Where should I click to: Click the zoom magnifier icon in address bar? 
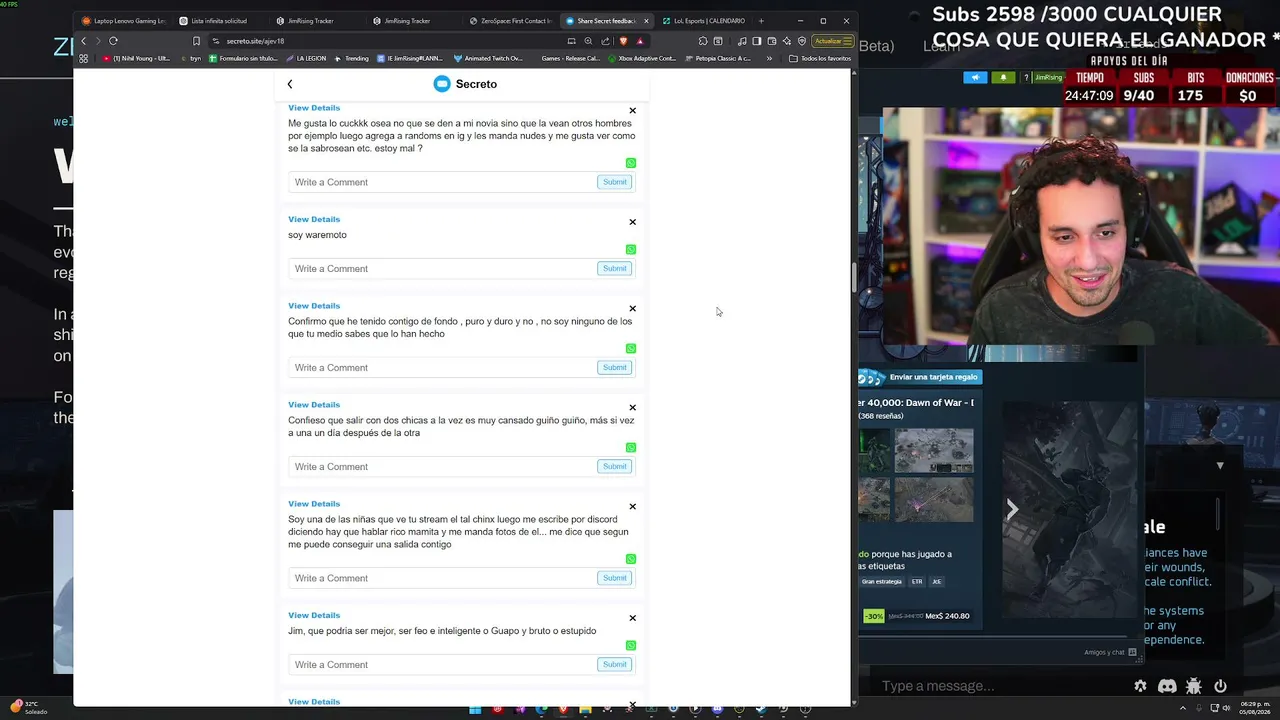(x=588, y=41)
